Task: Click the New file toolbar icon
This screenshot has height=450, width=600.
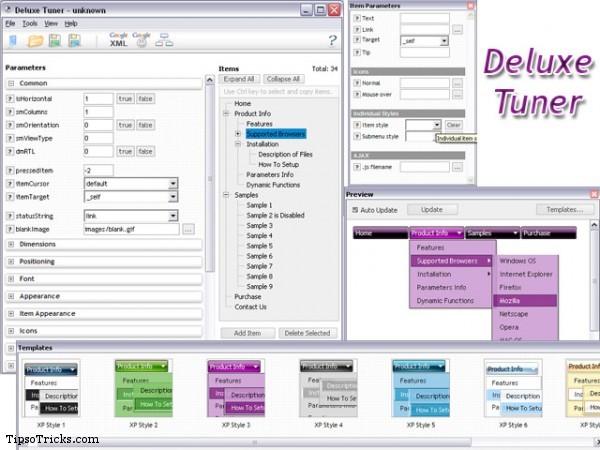Action: (x=13, y=40)
